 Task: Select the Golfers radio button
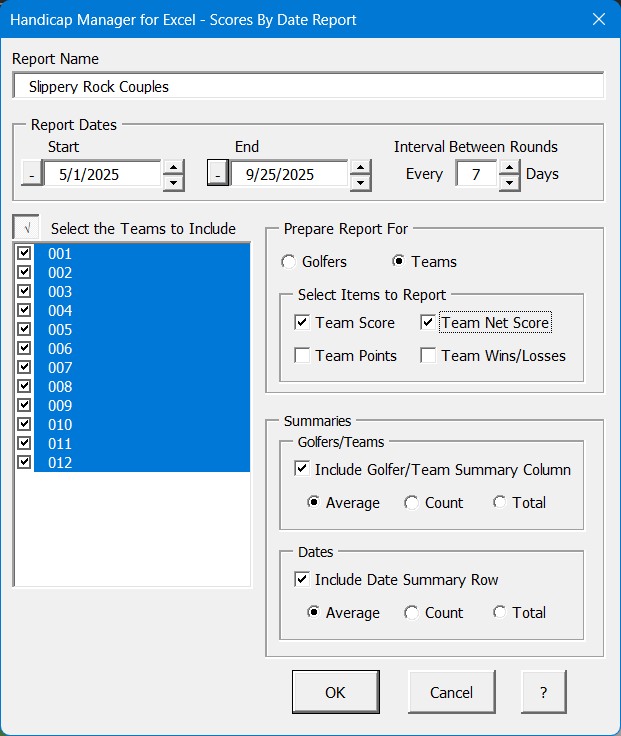point(289,261)
